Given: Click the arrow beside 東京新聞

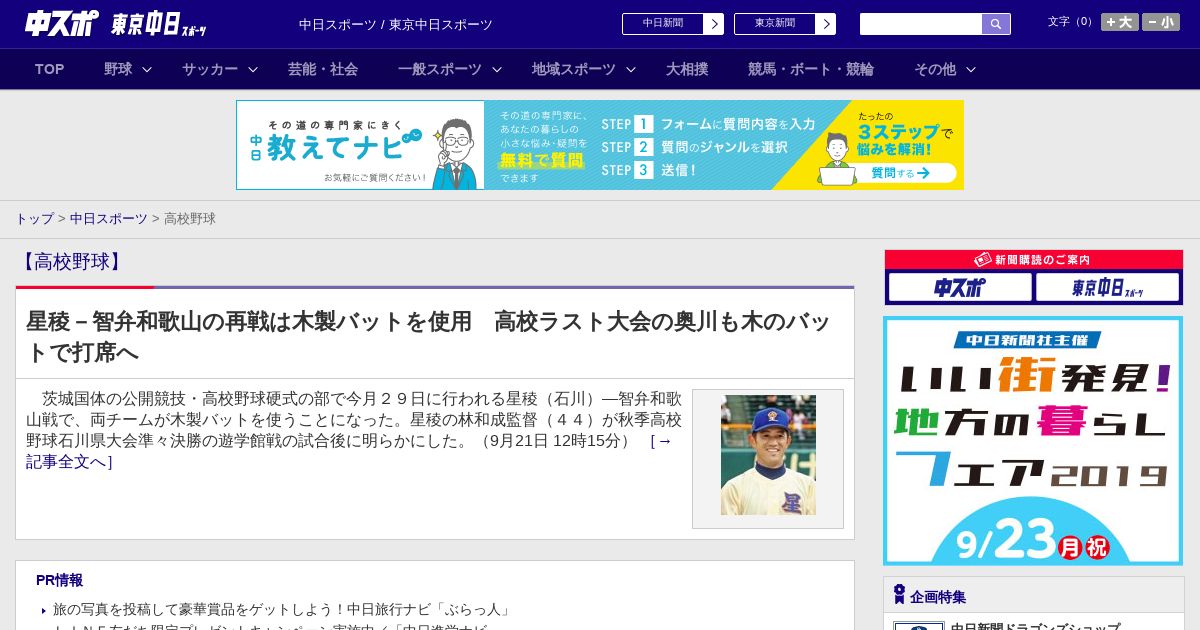Looking at the screenshot, I should tap(826, 24).
